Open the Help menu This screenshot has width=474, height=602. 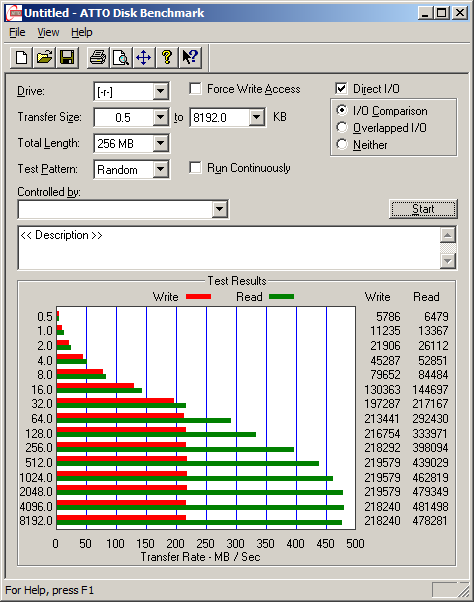tap(82, 32)
